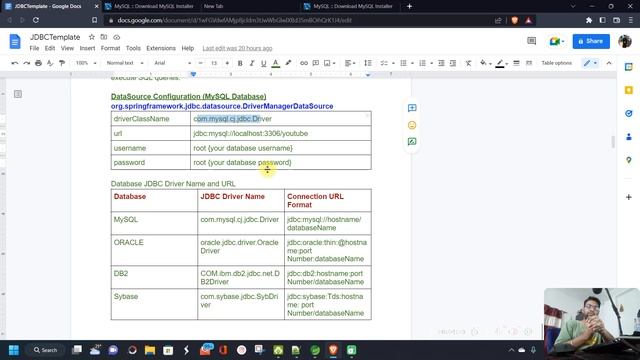Open the cell background color dropdown
The height and width of the screenshot is (360, 640).
(x=486, y=63)
